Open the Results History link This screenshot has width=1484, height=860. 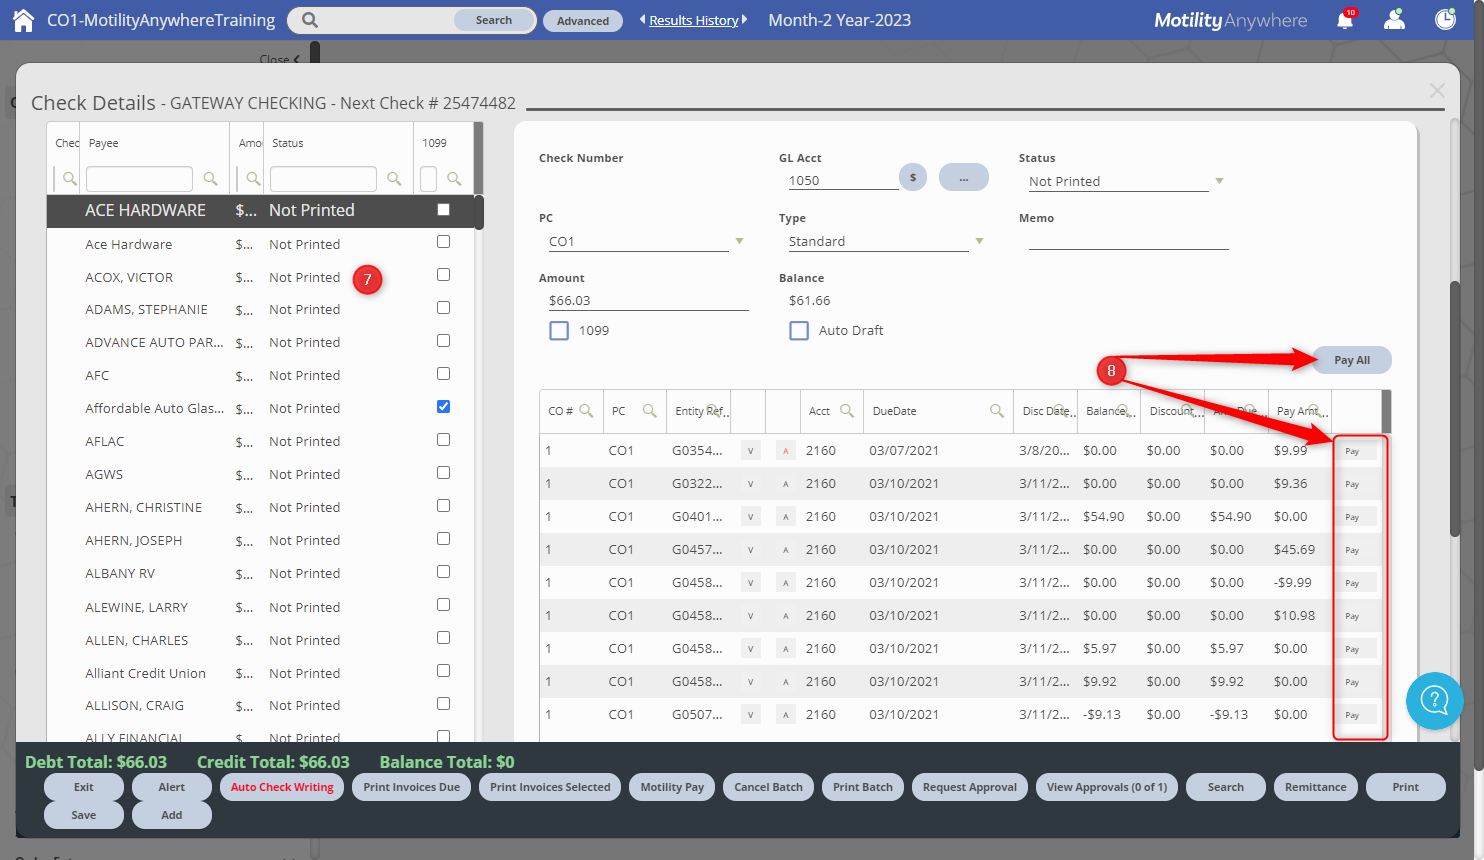click(x=694, y=20)
